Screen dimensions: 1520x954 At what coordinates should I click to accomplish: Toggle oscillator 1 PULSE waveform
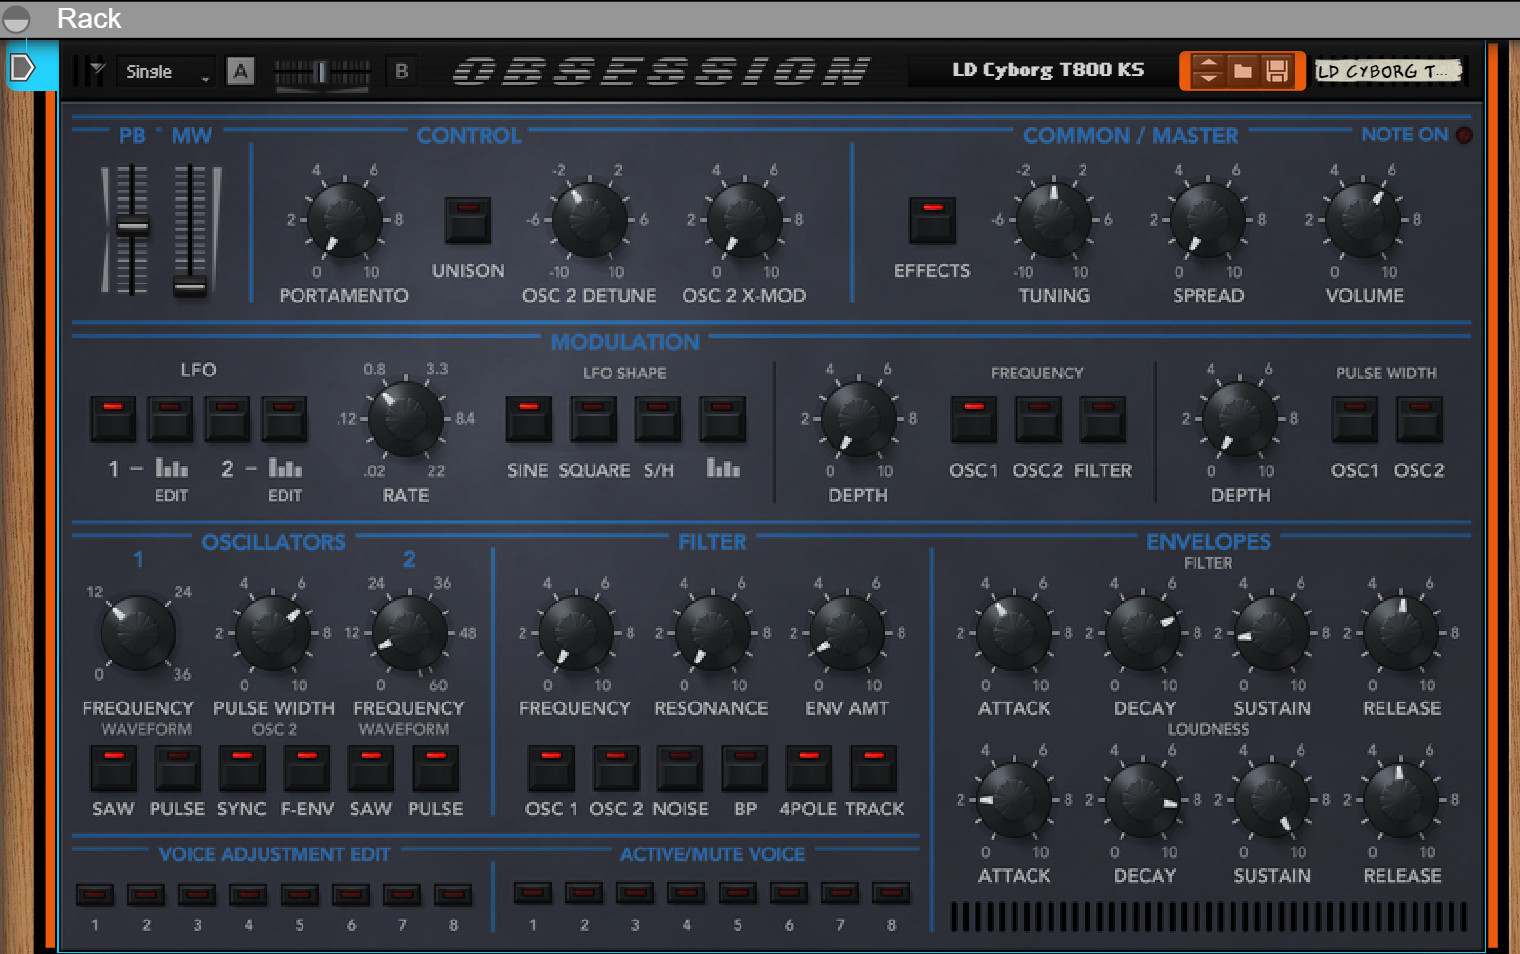(x=177, y=768)
